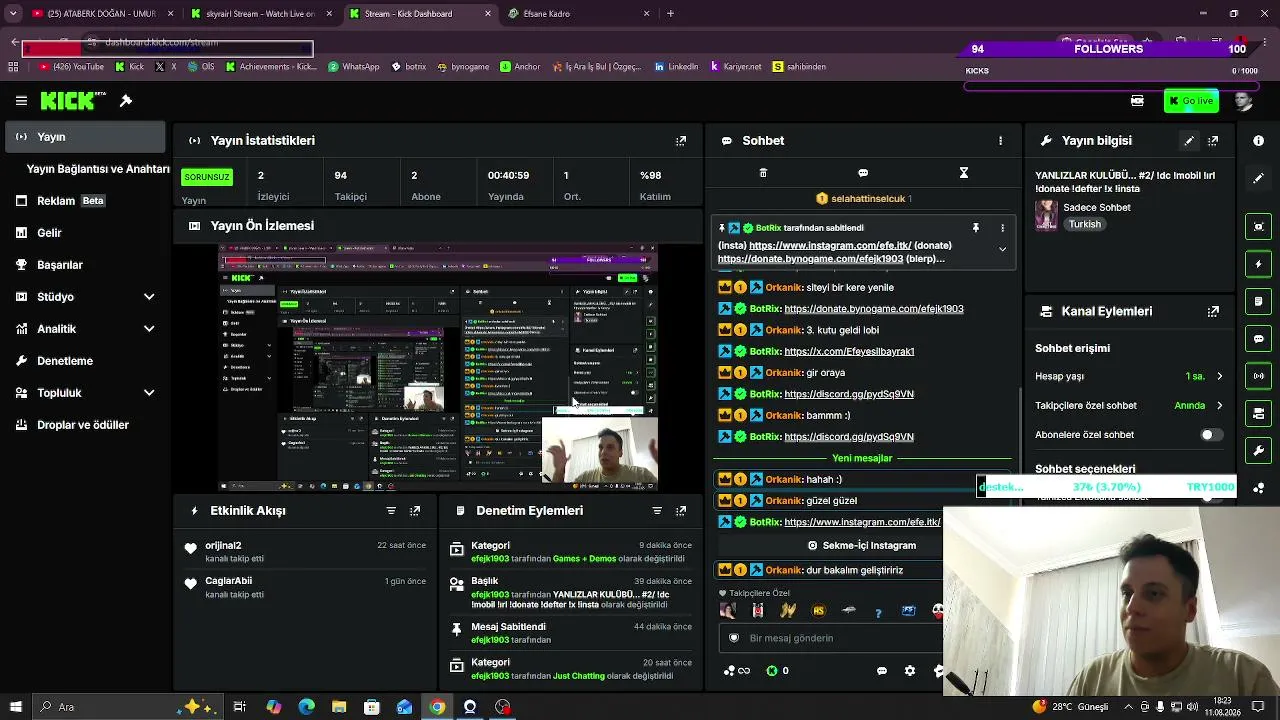Open botrix bookmark in bookmarks bar

click(x=409, y=67)
